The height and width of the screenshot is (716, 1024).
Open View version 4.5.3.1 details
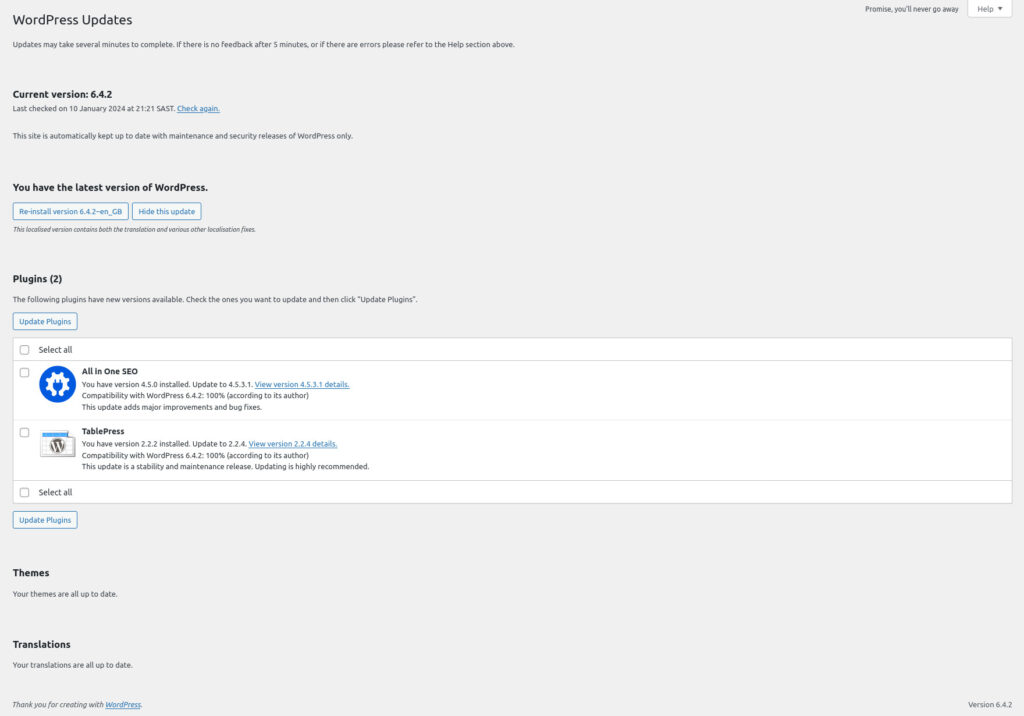[304, 383]
